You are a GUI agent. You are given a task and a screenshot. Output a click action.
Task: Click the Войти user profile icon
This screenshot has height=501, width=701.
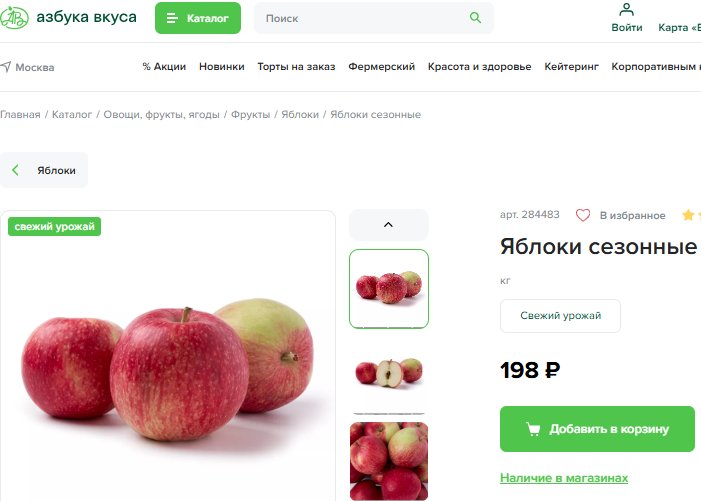(626, 9)
